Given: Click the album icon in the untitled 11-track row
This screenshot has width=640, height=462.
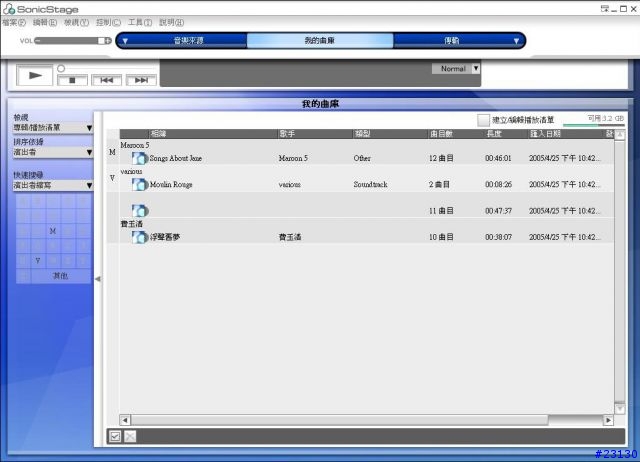Looking at the screenshot, I should [140, 211].
